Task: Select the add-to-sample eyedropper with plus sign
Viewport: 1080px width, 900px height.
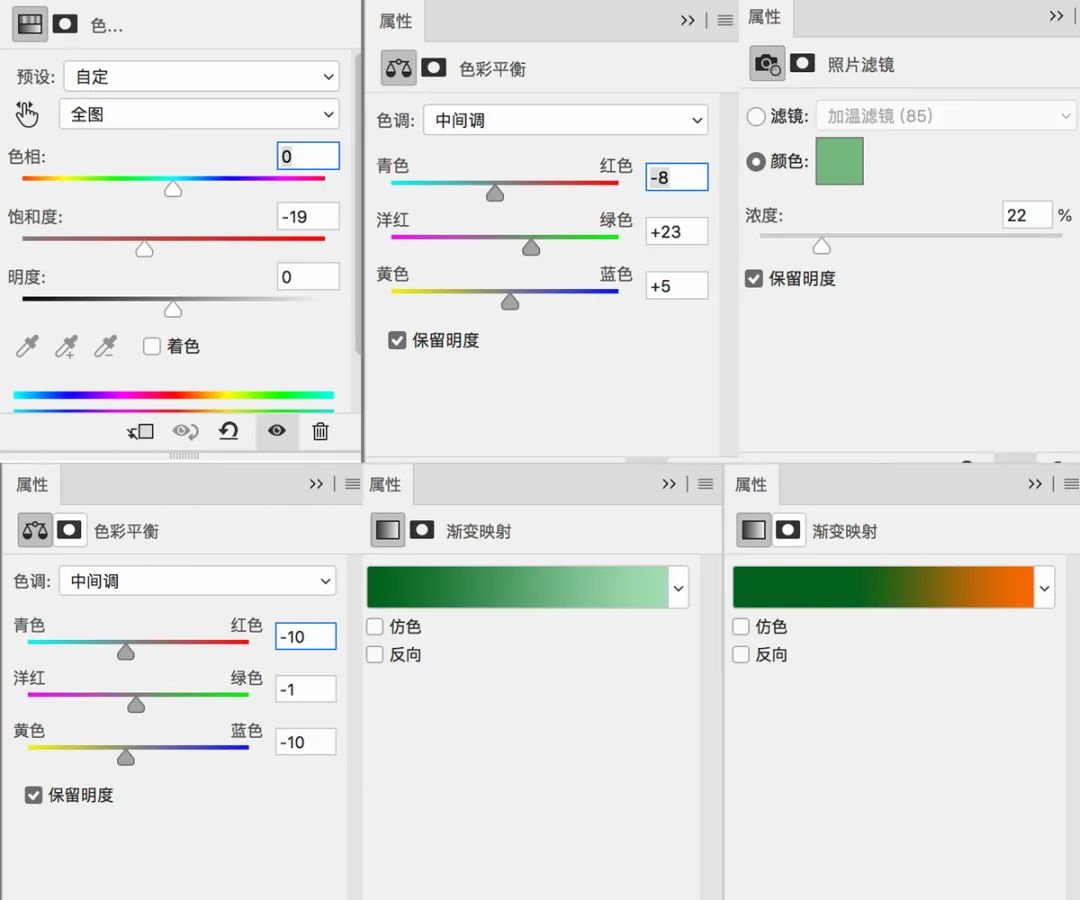Action: [x=66, y=347]
